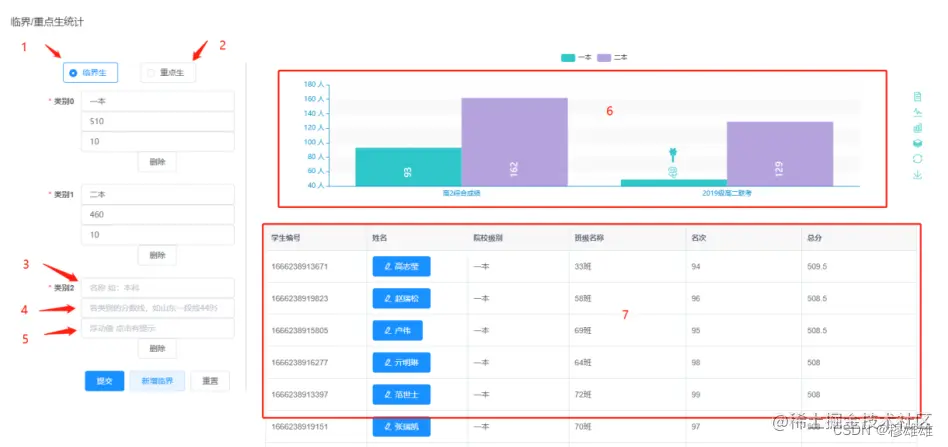The width and height of the screenshot is (948, 447).
Task: Click the empty 类别2 name input
Action: click(x=157, y=288)
